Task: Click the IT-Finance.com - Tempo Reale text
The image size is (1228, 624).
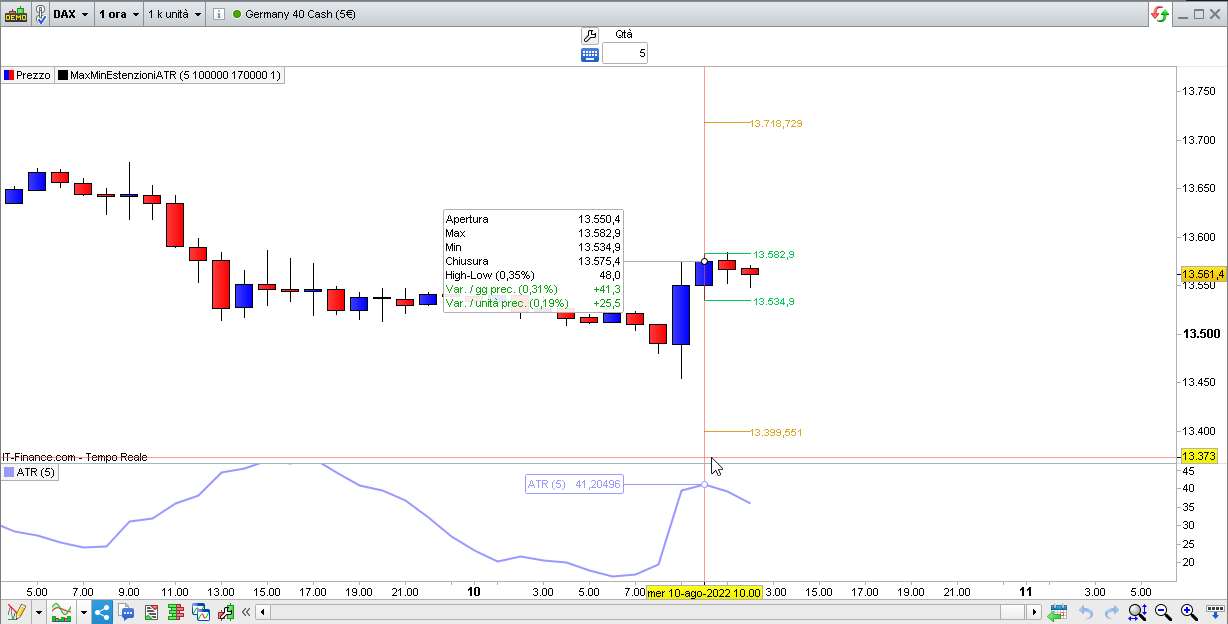Action: click(74, 457)
